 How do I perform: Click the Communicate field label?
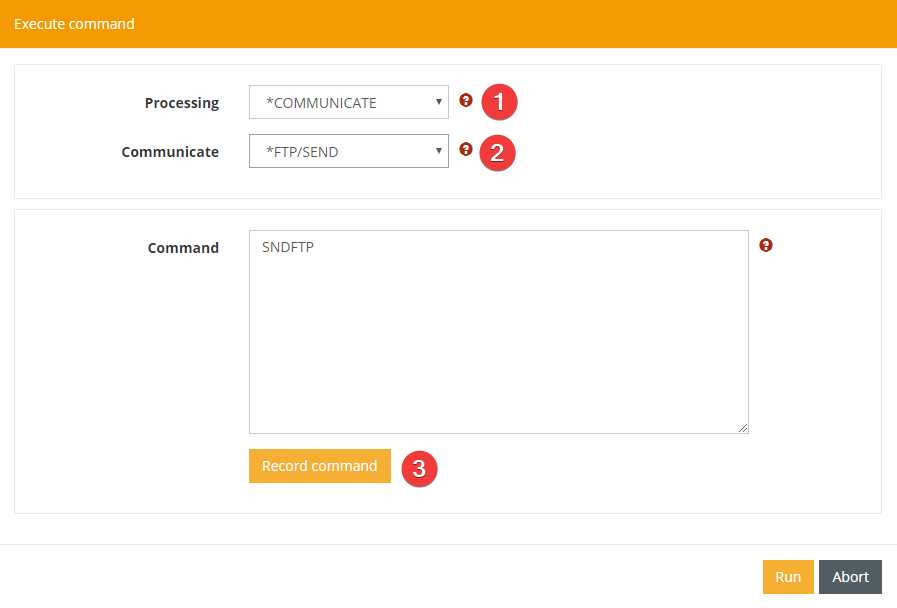[x=170, y=152]
